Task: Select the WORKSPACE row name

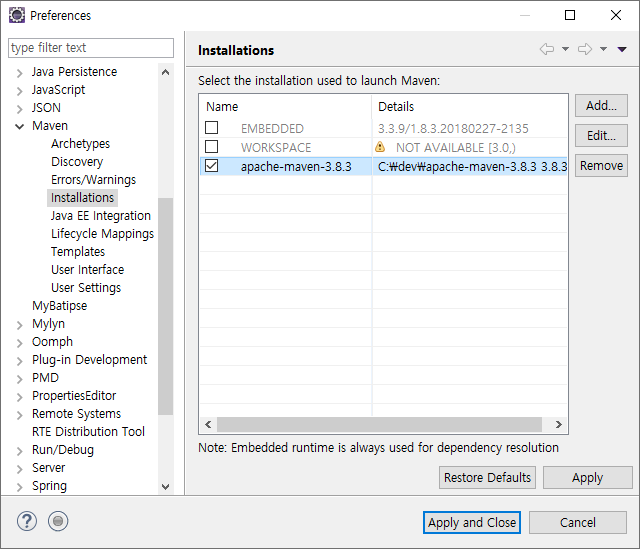Action: coord(276,147)
